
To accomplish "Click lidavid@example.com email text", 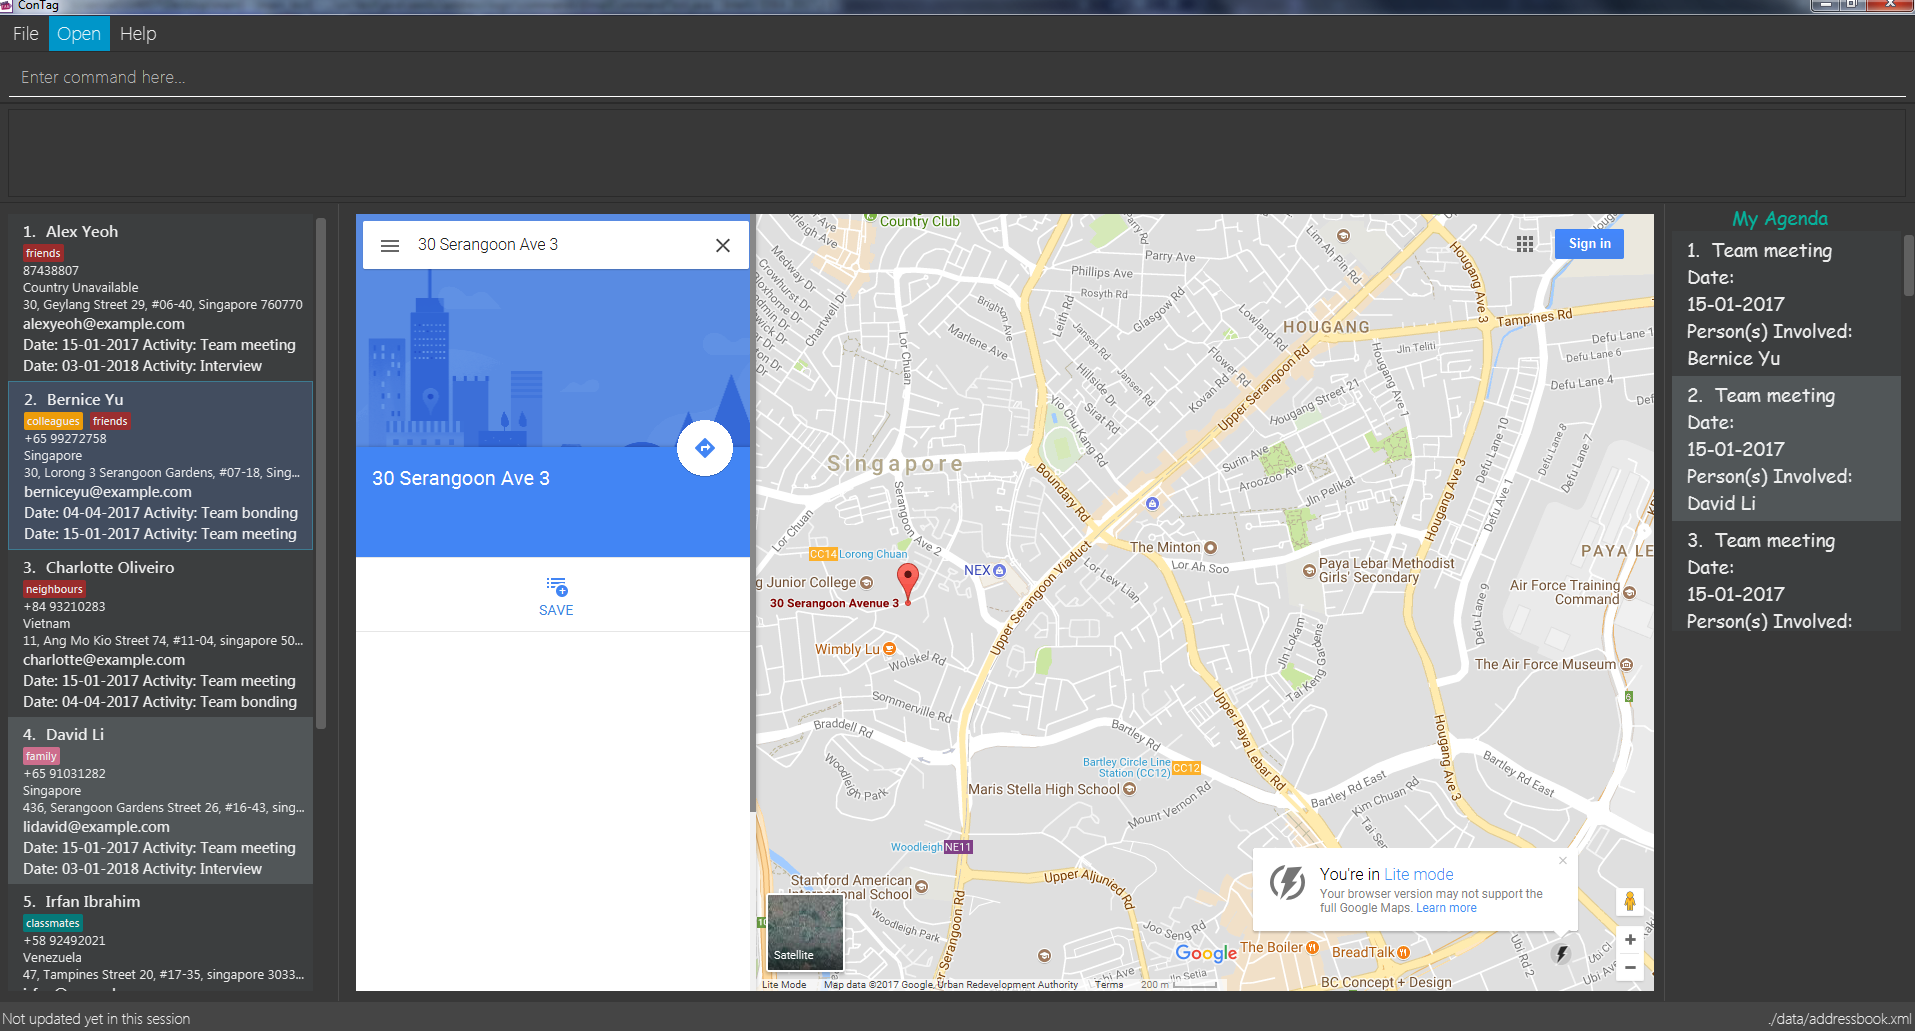I will click(x=96, y=827).
